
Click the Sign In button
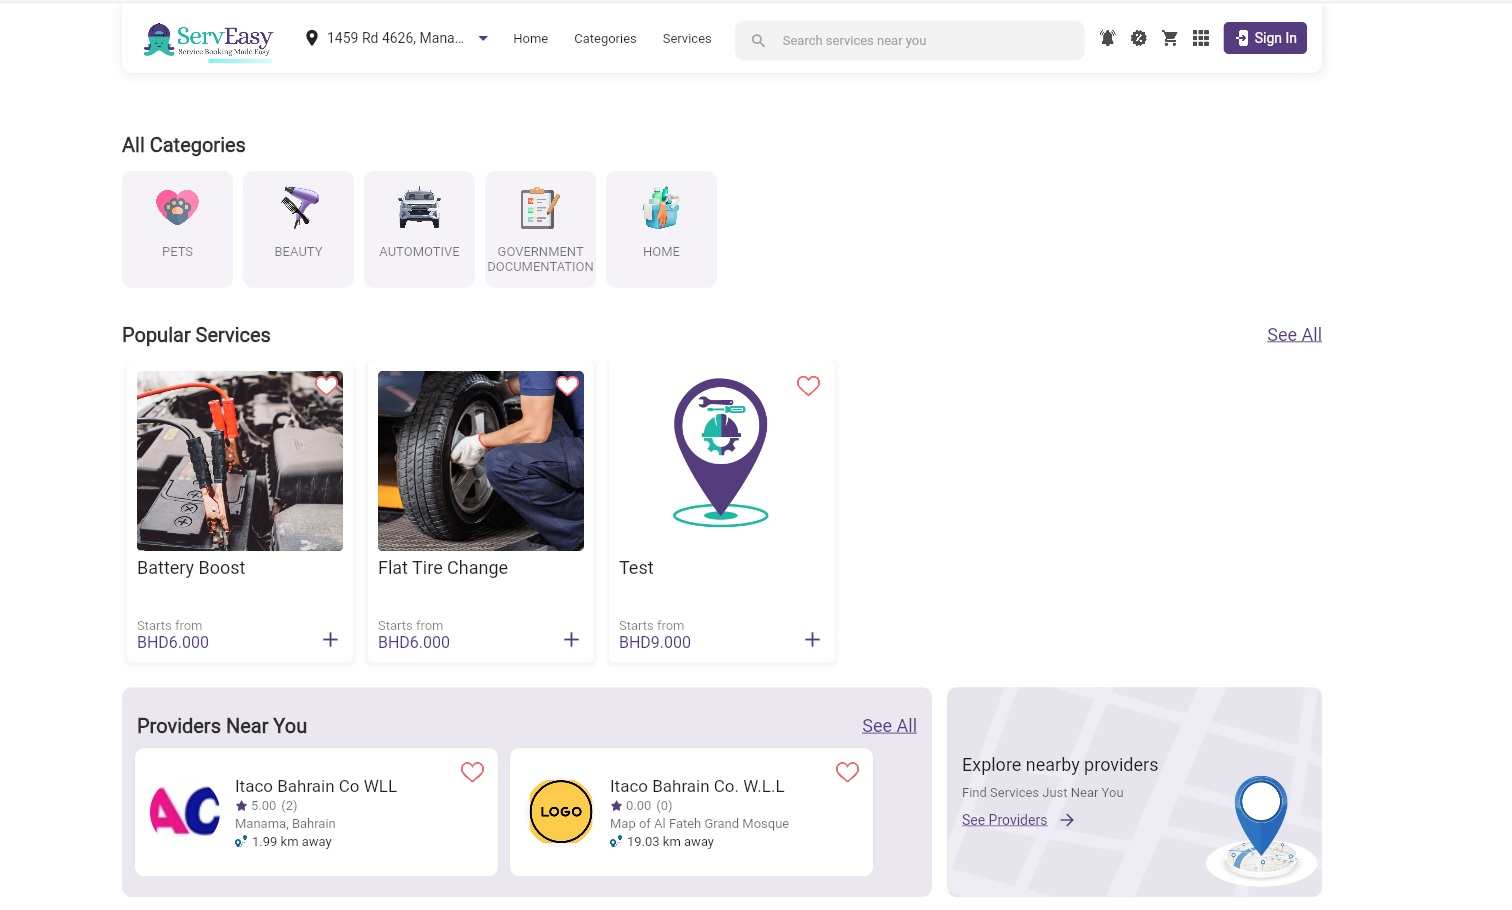tap(1265, 38)
